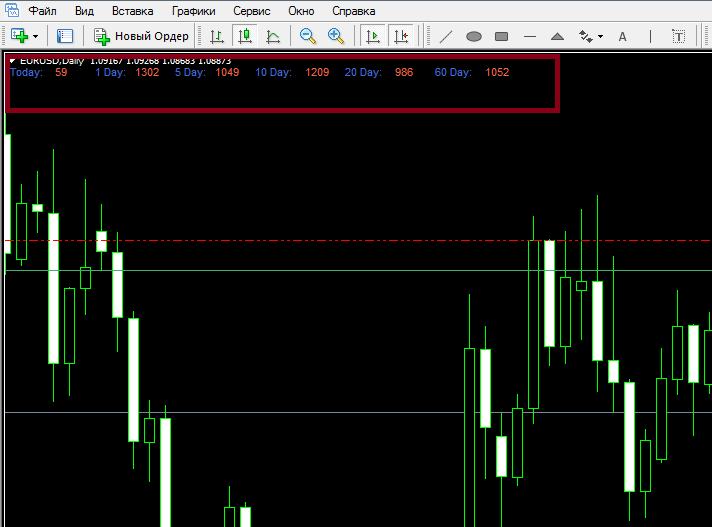Viewport: 712px width, 527px height.
Task: Click the new chart icon
Action: coord(20,36)
